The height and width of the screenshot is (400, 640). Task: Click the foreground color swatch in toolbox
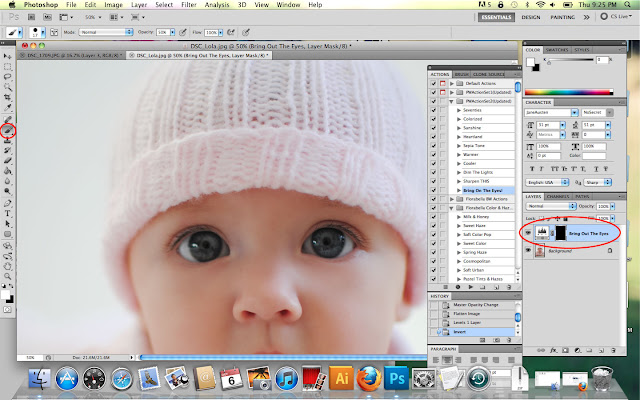click(x=5, y=295)
